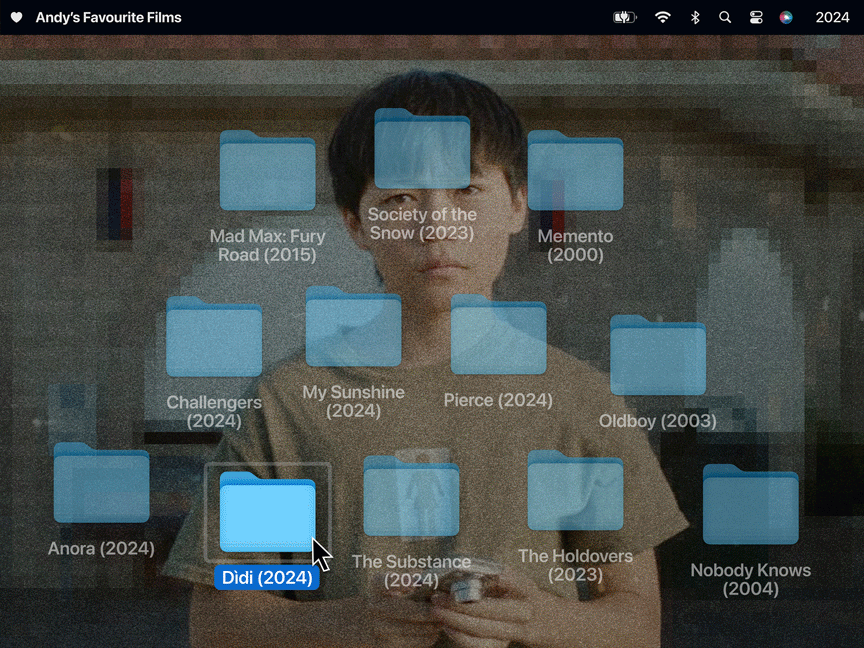The width and height of the screenshot is (864, 648).
Task: Click the battery charging status icon
Action: (625, 18)
